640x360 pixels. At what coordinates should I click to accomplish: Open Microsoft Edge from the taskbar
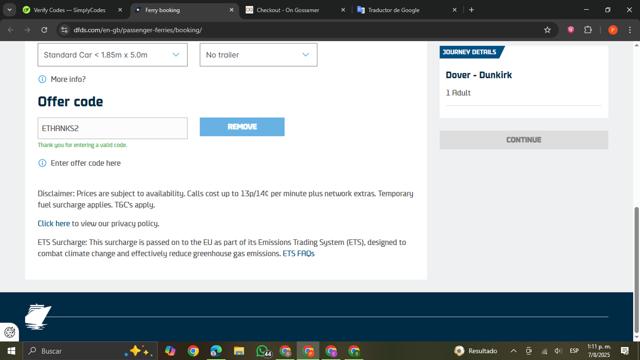(216, 351)
